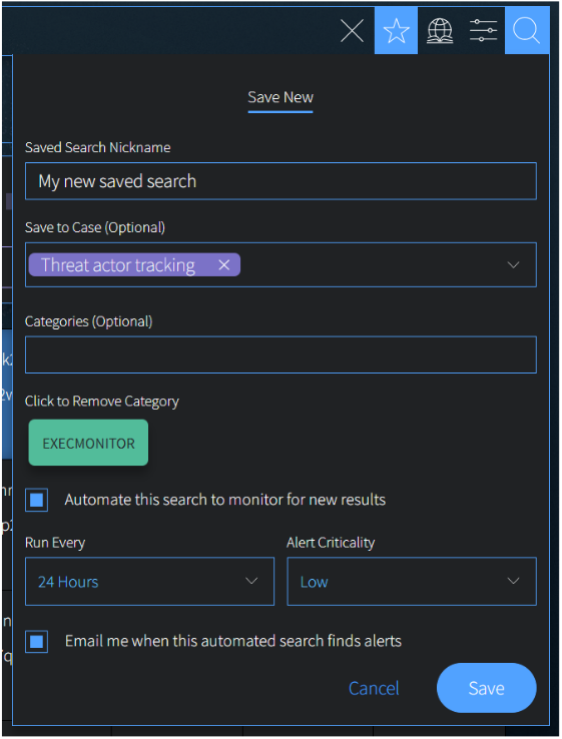The height and width of the screenshot is (739, 562).
Task: Click the star saved-search icon
Action: (396, 31)
